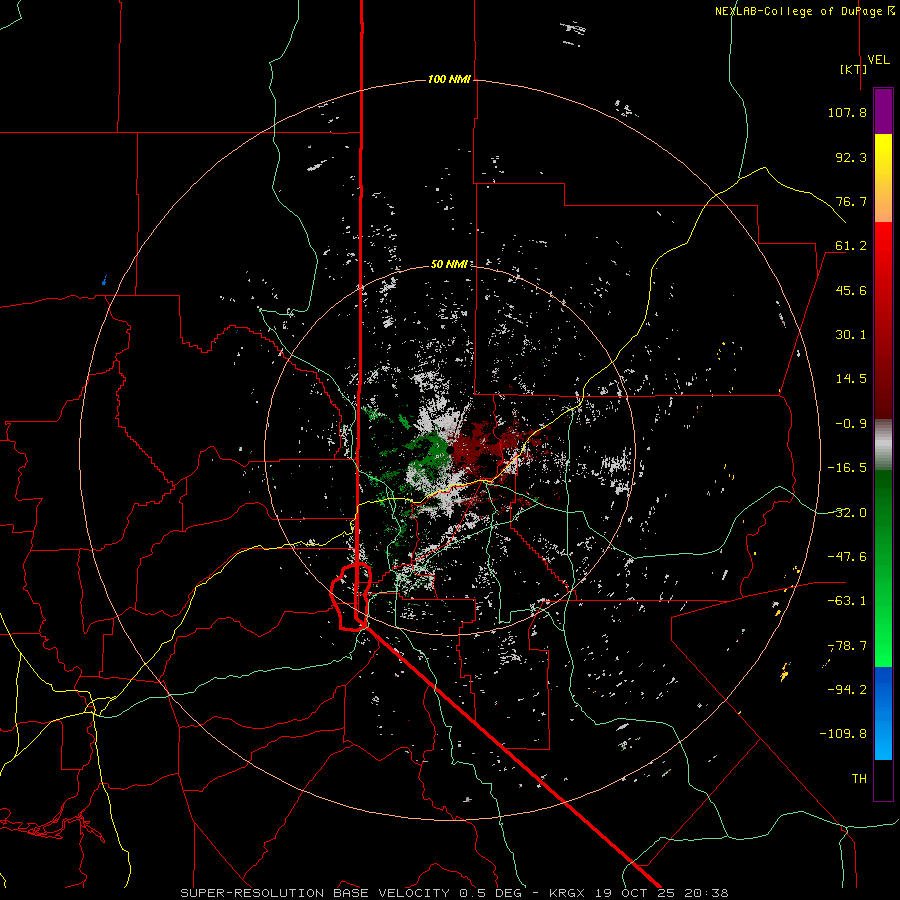
Task: Select the -78.7 velocity scale label
Action: (x=847, y=646)
